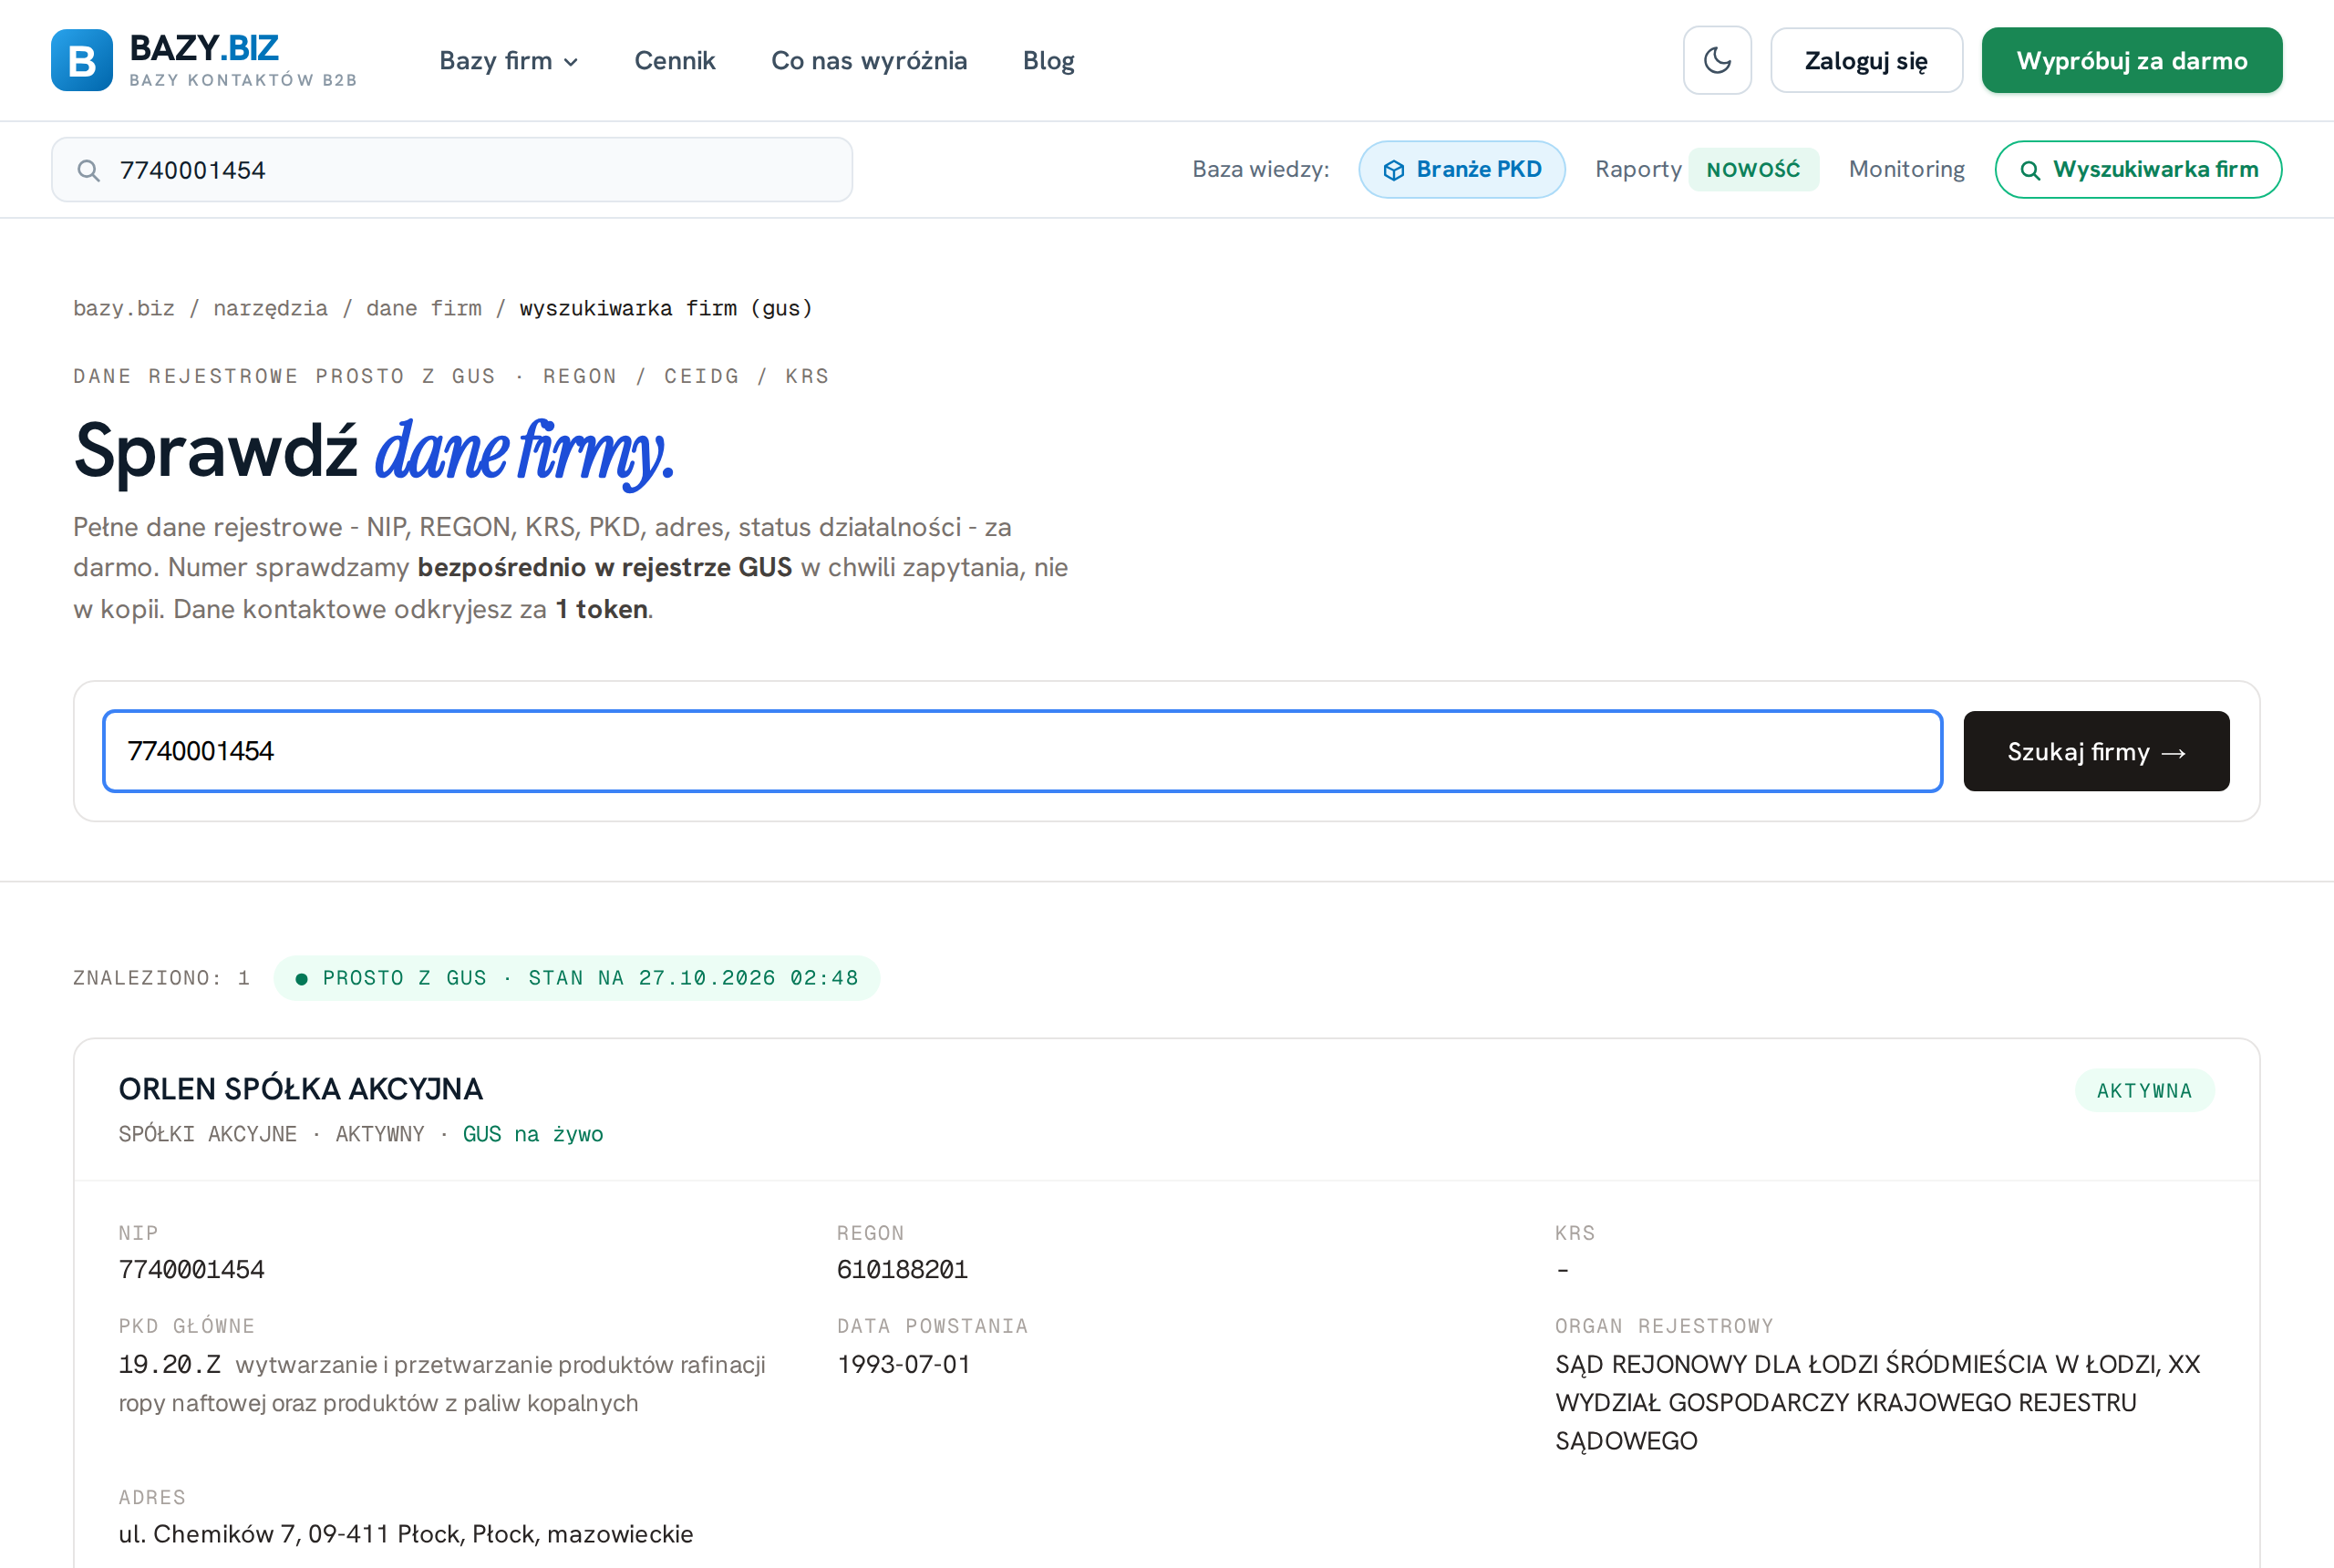
Task: Click the 'ZNALEZIONO: 1' result count
Action: [x=161, y=978]
